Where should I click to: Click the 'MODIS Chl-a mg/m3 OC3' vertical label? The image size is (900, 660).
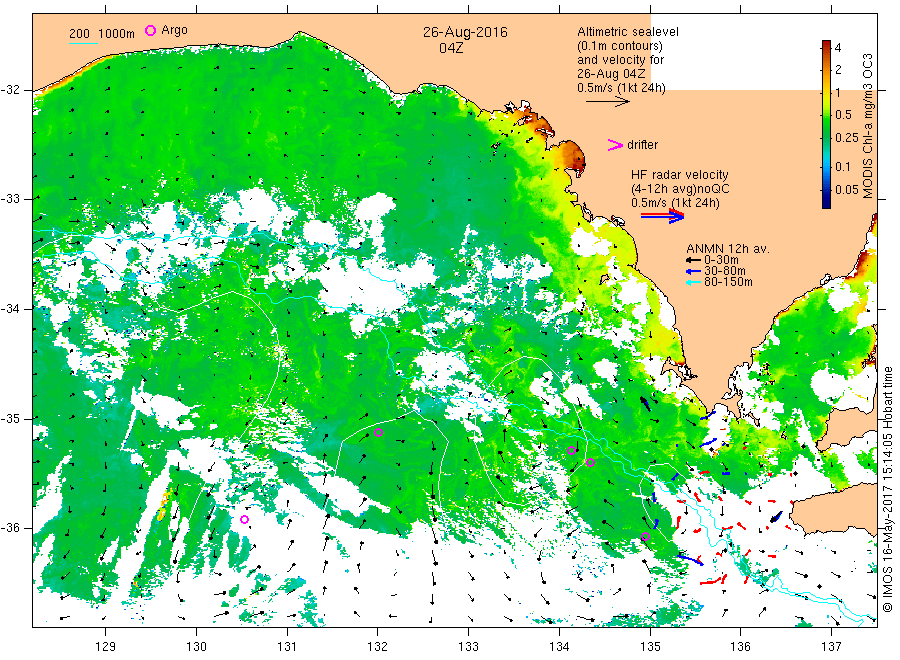click(867, 126)
